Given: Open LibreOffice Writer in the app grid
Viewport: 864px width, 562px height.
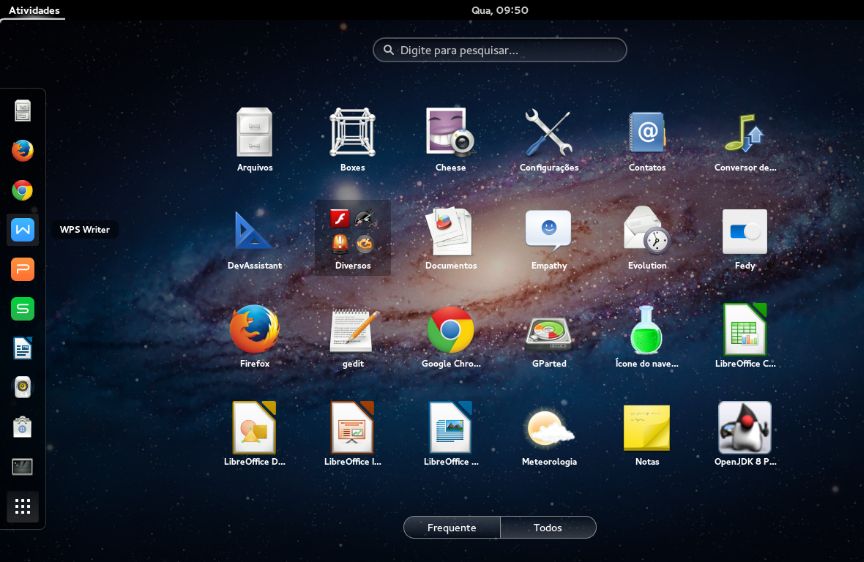Looking at the screenshot, I should point(450,434).
